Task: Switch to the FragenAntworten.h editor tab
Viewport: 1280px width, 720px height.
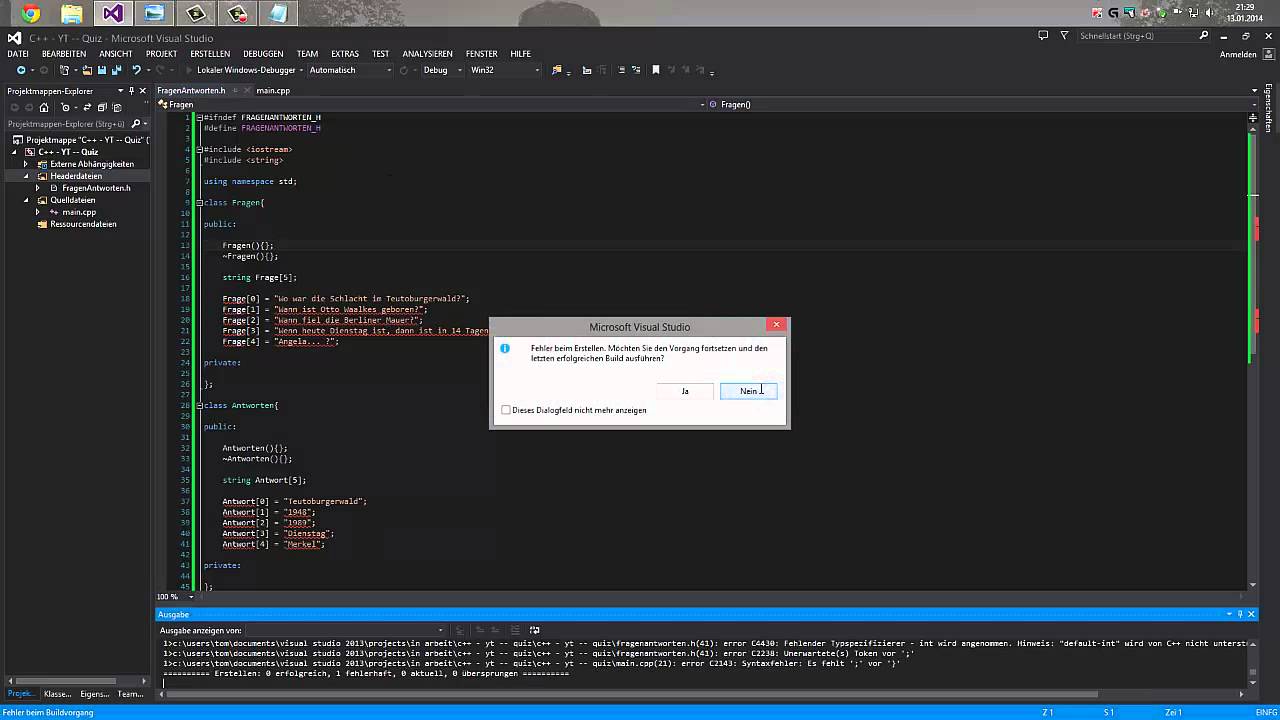Action: (x=191, y=90)
